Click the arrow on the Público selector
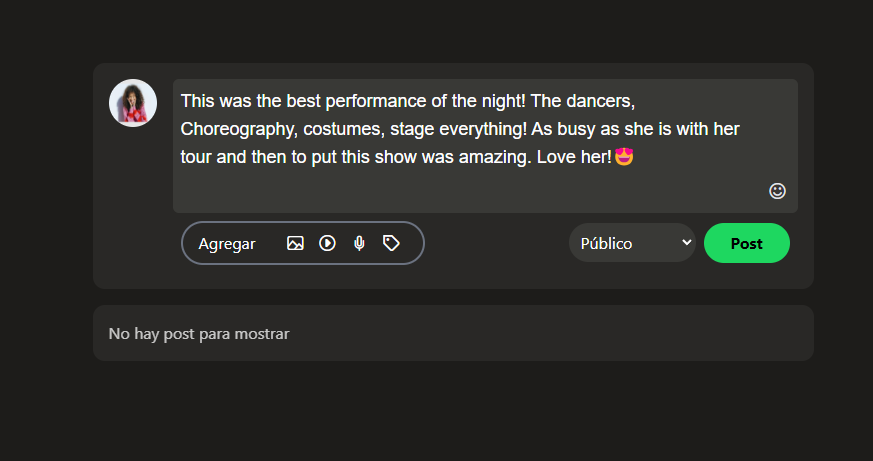Viewport: 873px width, 461px height. coord(686,243)
